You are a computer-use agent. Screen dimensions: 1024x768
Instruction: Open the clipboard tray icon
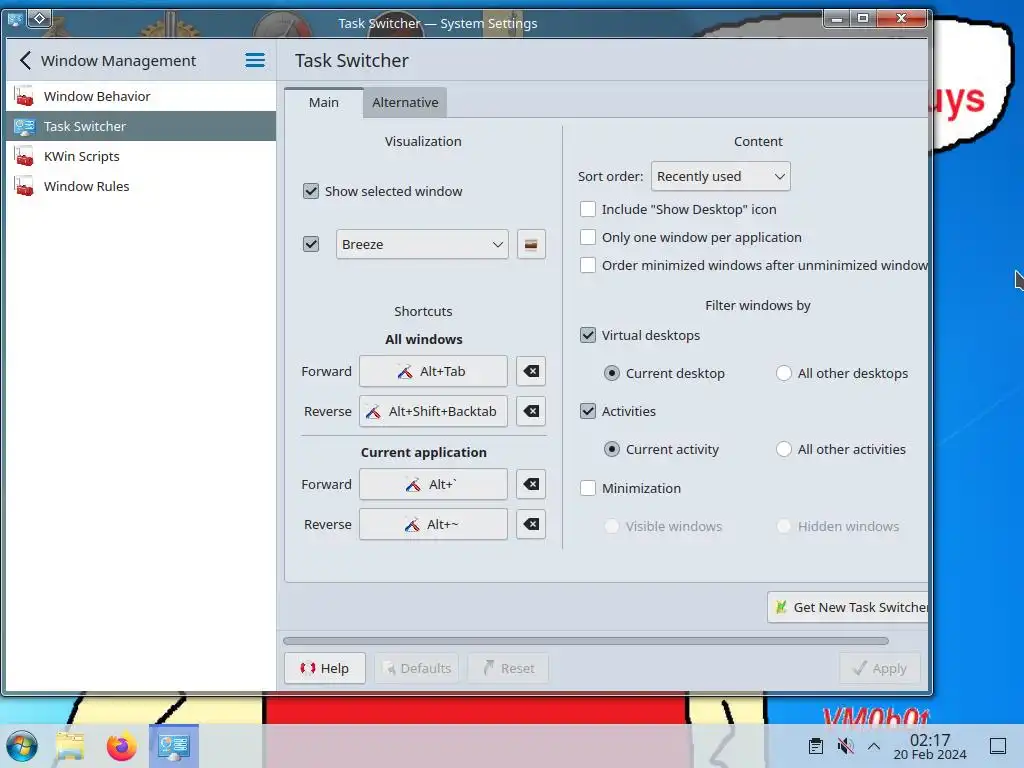tap(815, 746)
